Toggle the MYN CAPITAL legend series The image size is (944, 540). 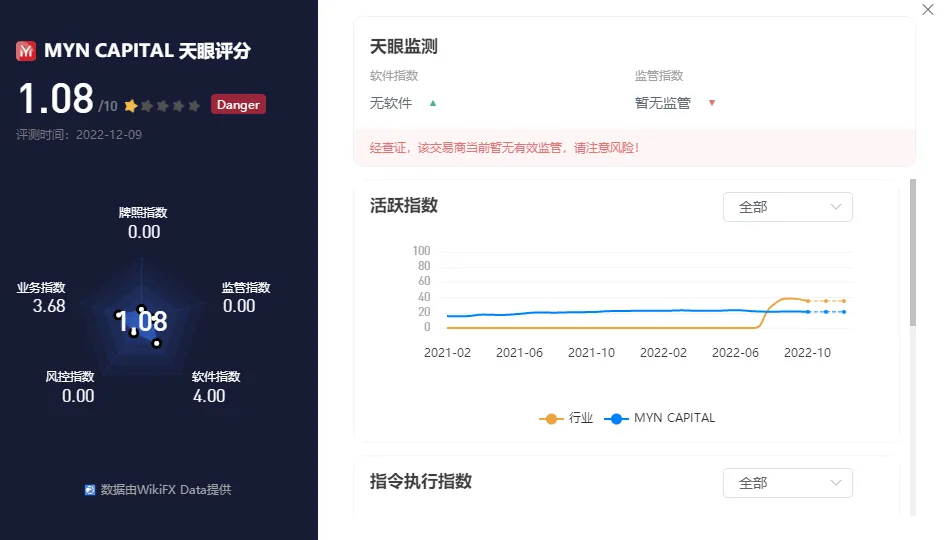659,418
